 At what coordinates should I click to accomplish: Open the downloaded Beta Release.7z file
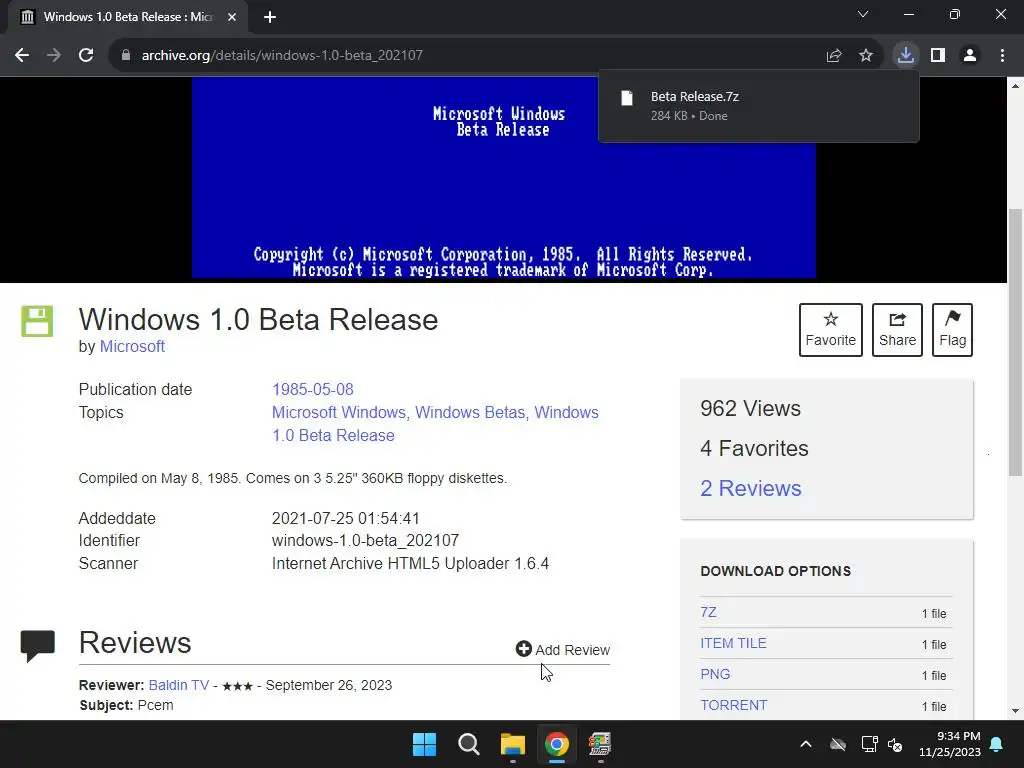click(759, 106)
